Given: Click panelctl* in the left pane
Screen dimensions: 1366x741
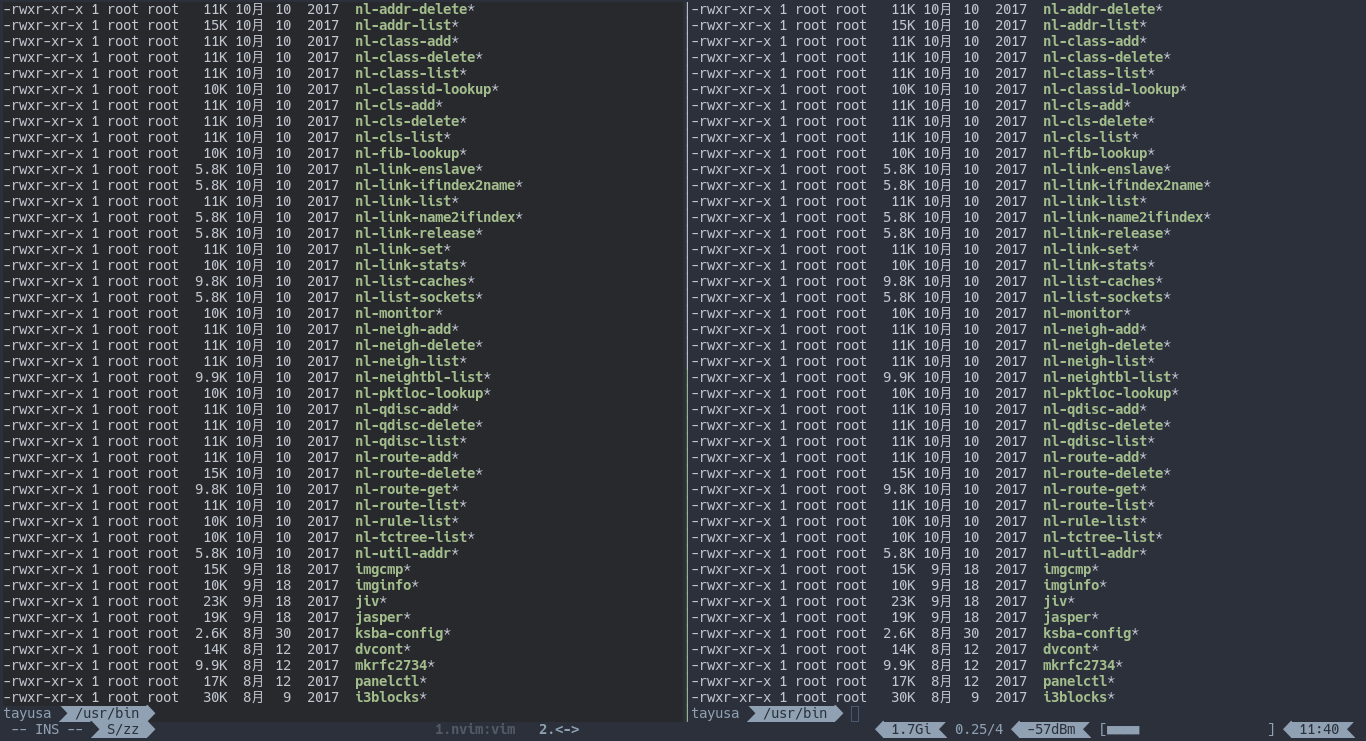Looking at the screenshot, I should coord(391,681).
